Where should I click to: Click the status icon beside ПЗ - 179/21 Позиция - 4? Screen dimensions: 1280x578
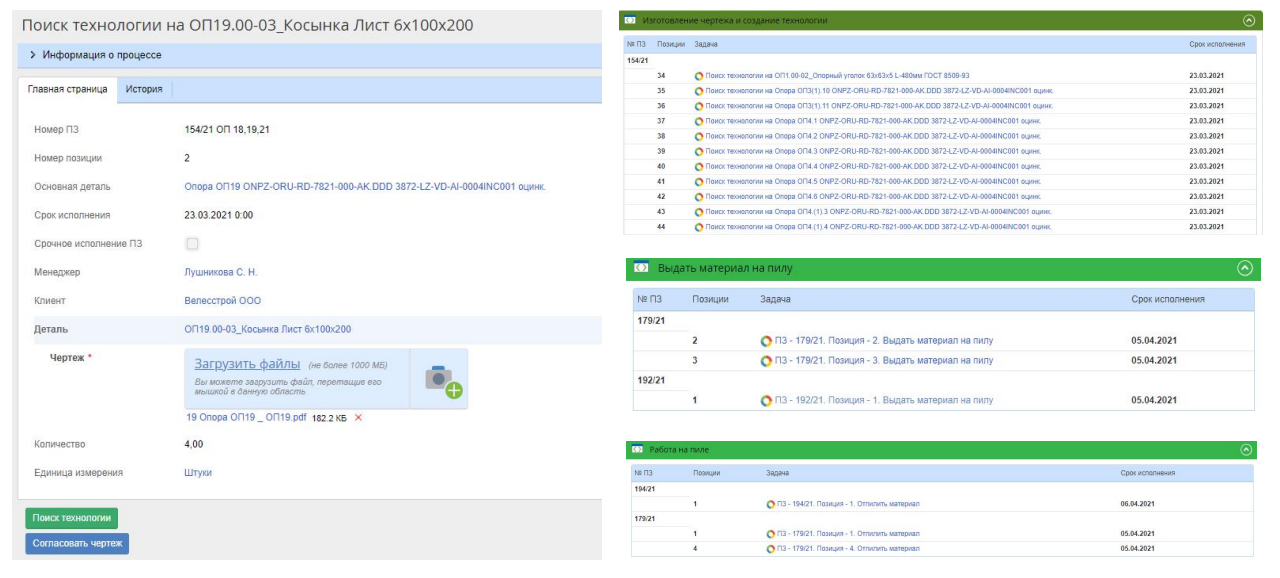770,549
